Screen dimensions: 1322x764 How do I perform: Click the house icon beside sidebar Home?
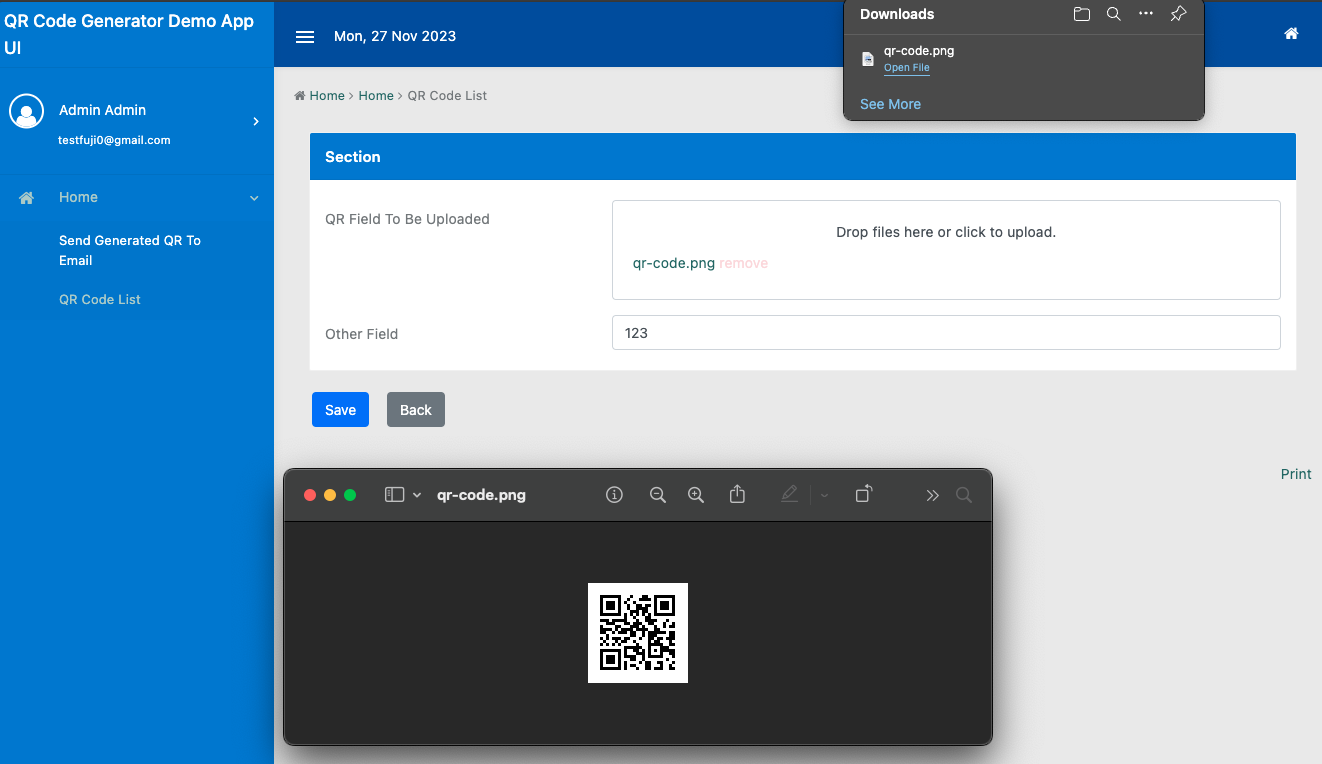(27, 198)
